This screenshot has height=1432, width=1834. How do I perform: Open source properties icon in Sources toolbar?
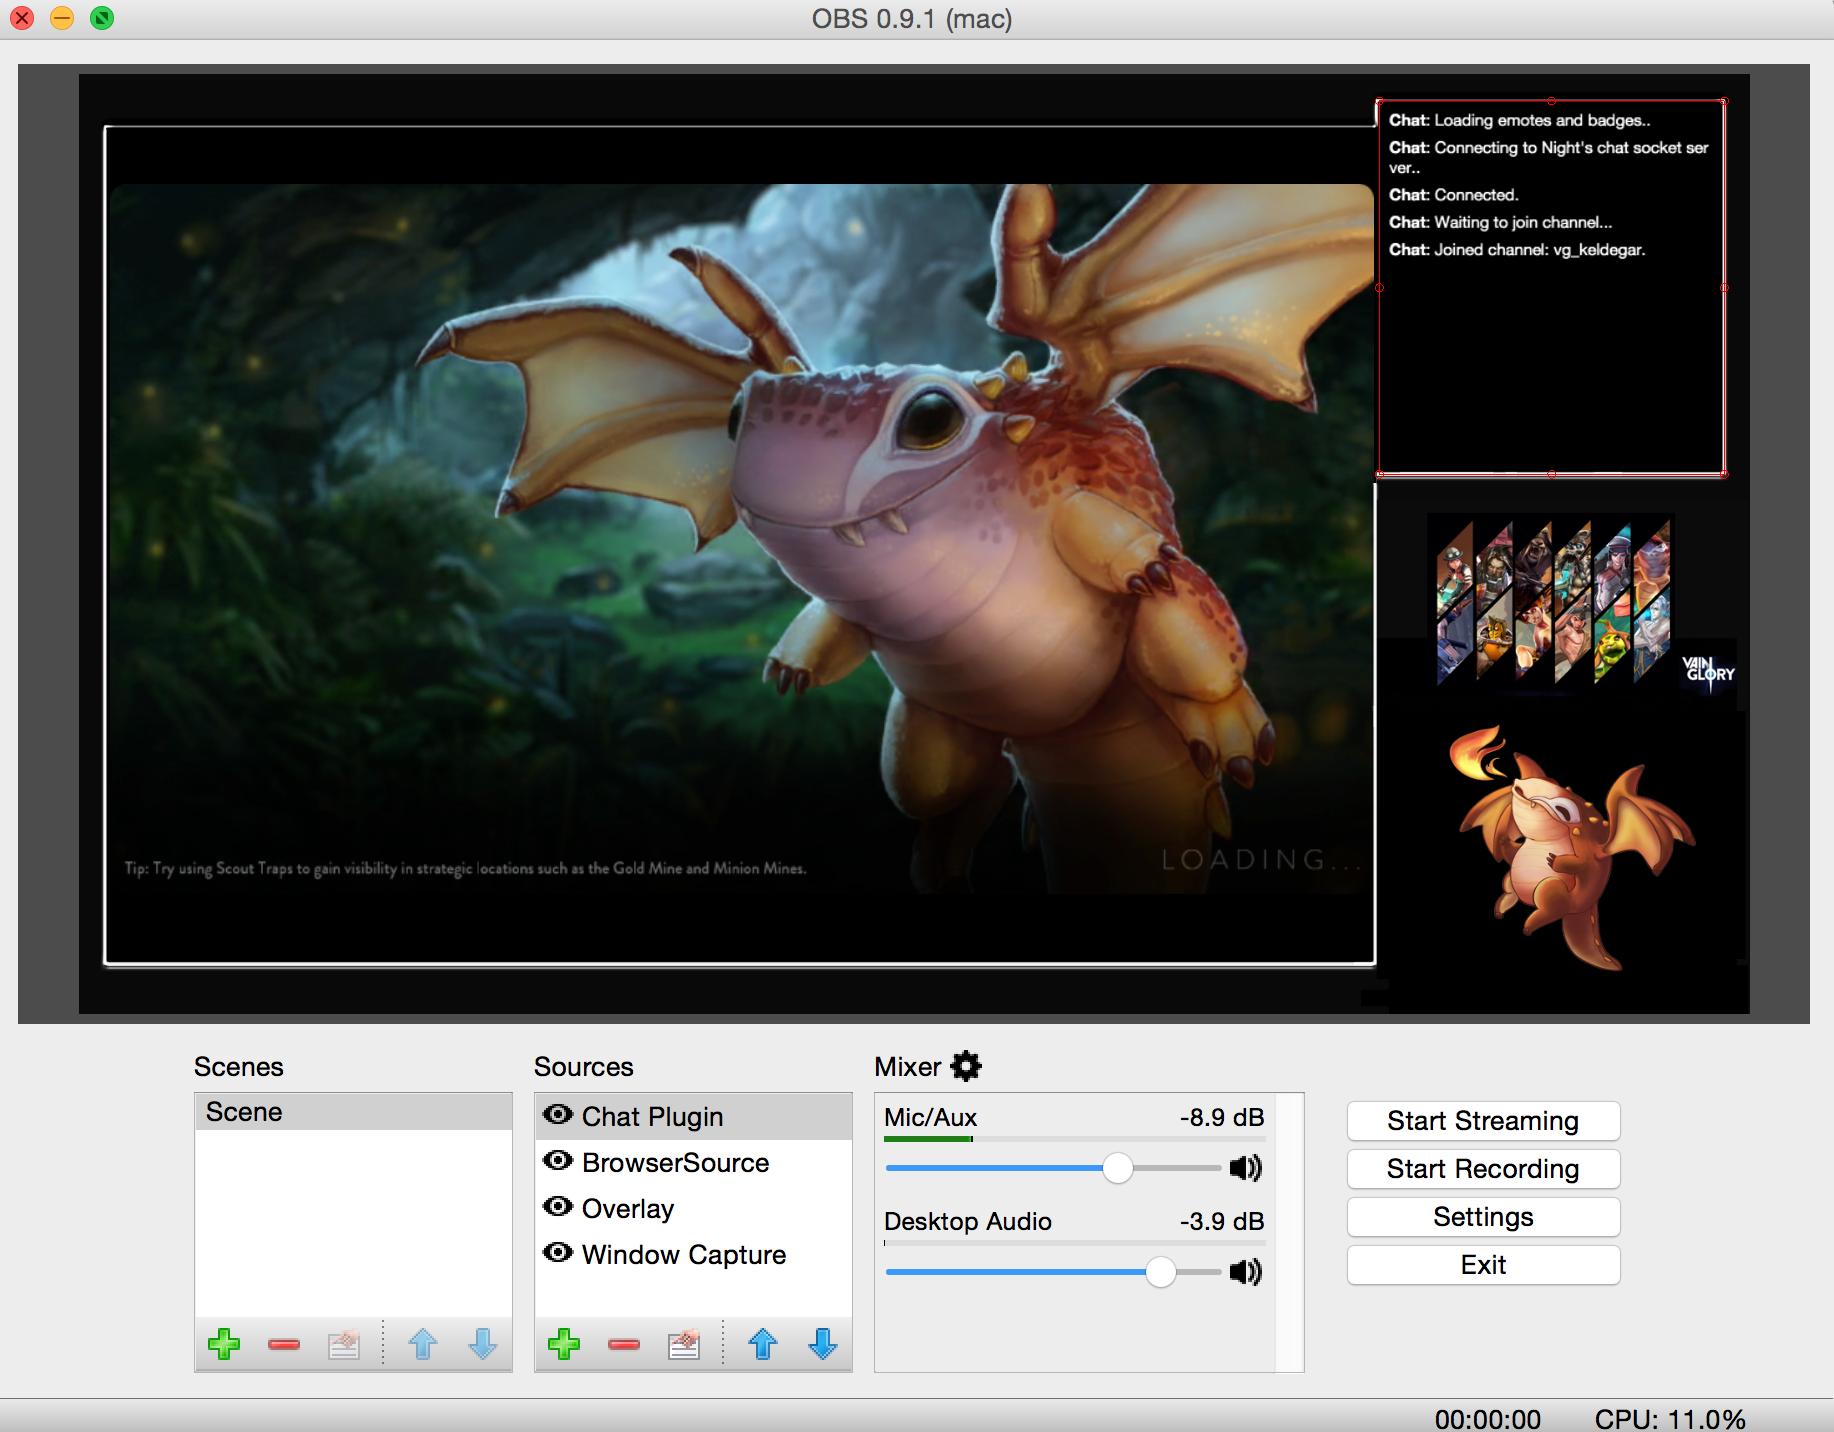tap(684, 1344)
